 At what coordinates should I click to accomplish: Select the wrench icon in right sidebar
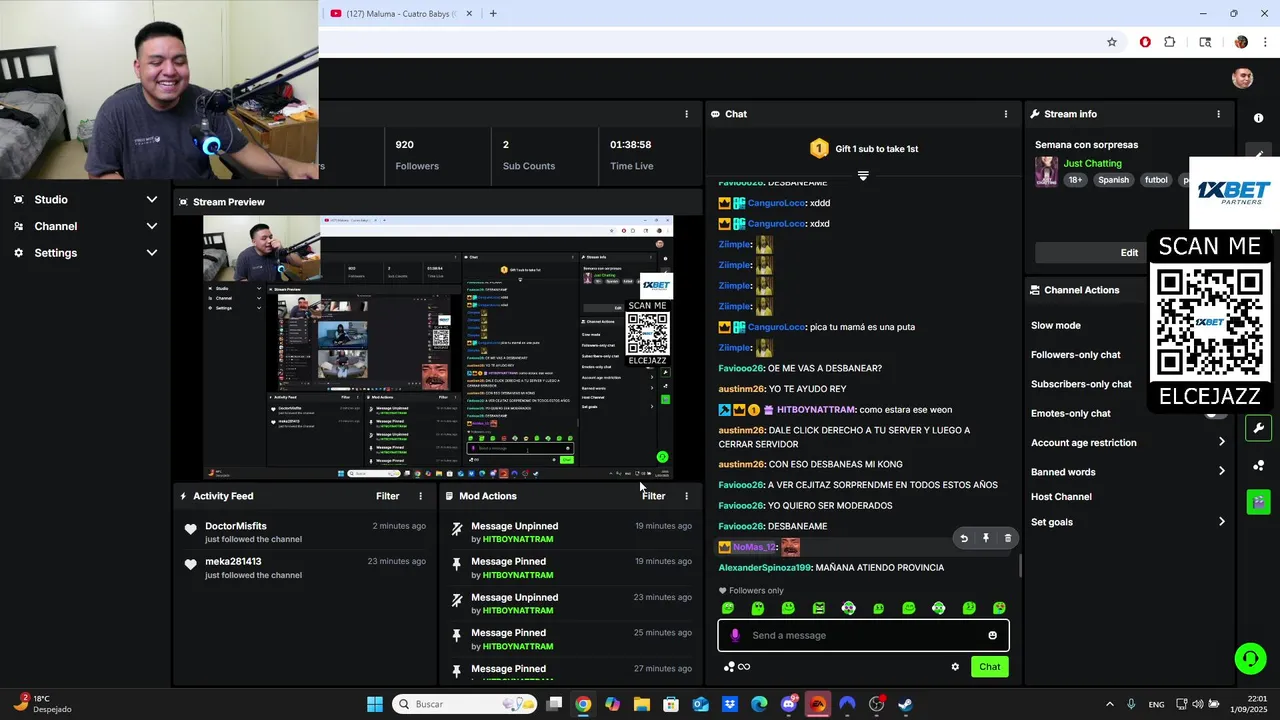click(x=1258, y=428)
